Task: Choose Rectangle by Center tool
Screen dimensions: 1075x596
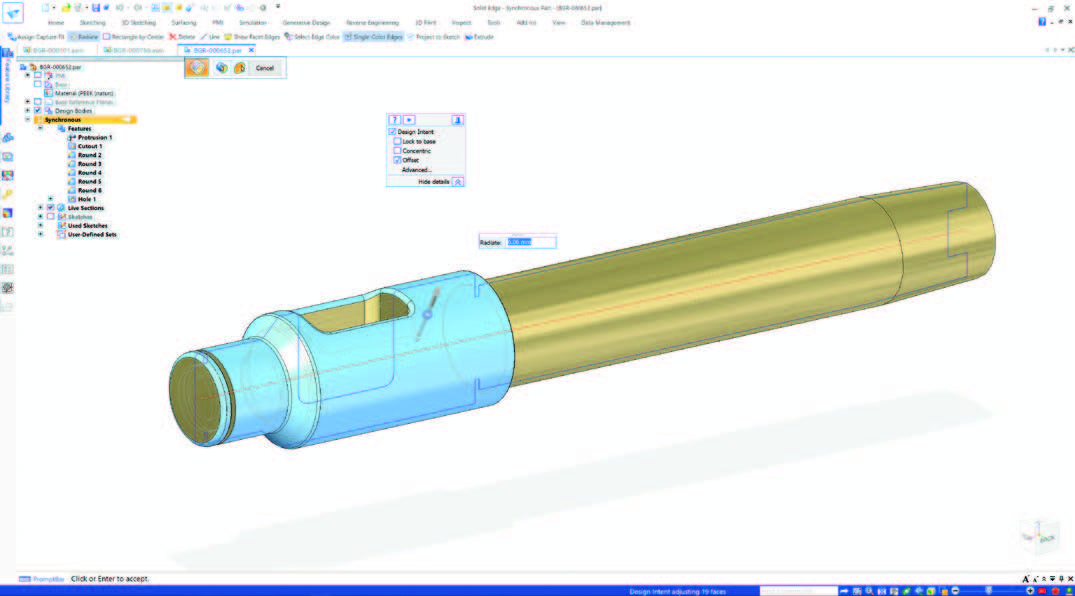Action: [x=133, y=37]
